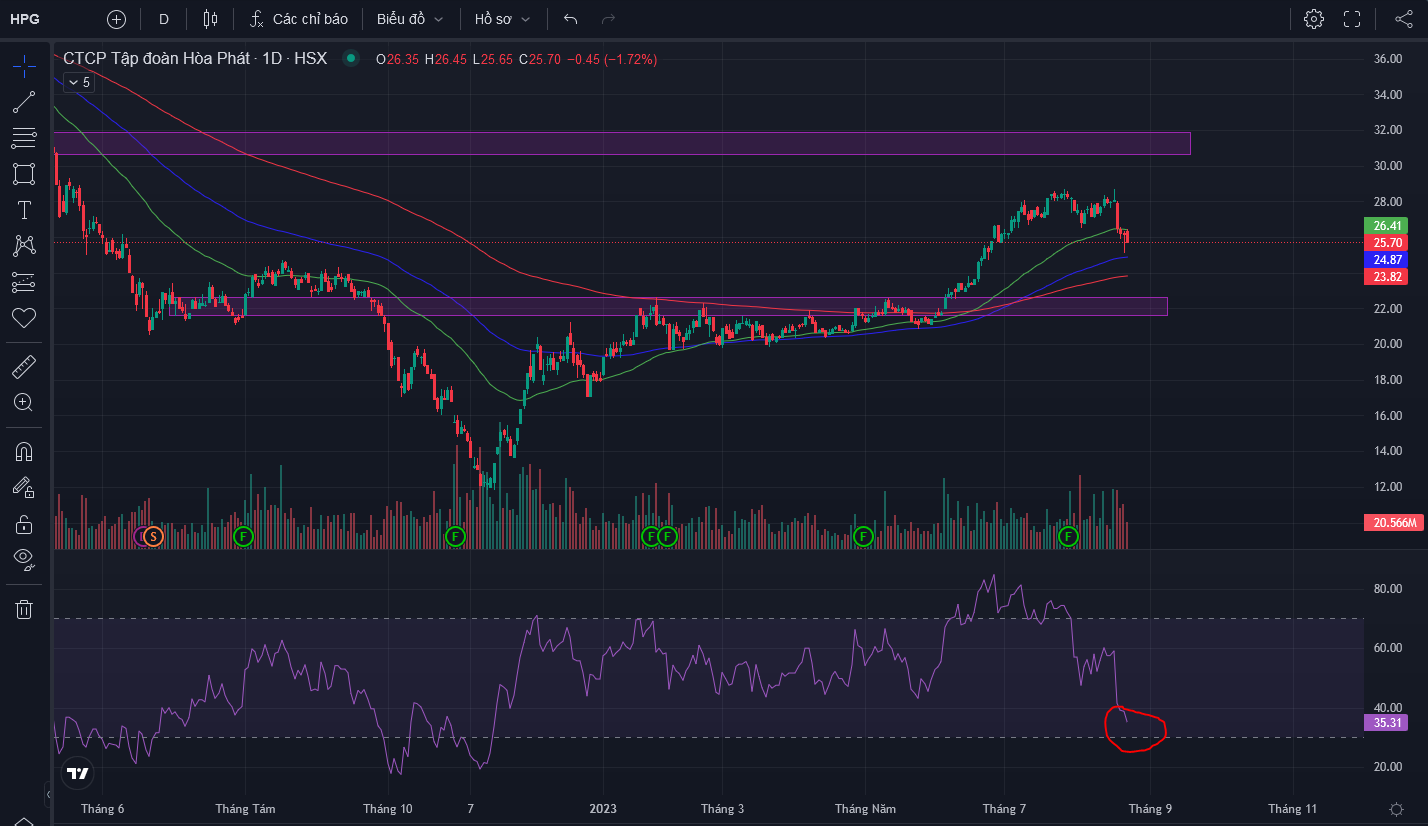Change the D time interval
1428x826 pixels.
click(164, 19)
